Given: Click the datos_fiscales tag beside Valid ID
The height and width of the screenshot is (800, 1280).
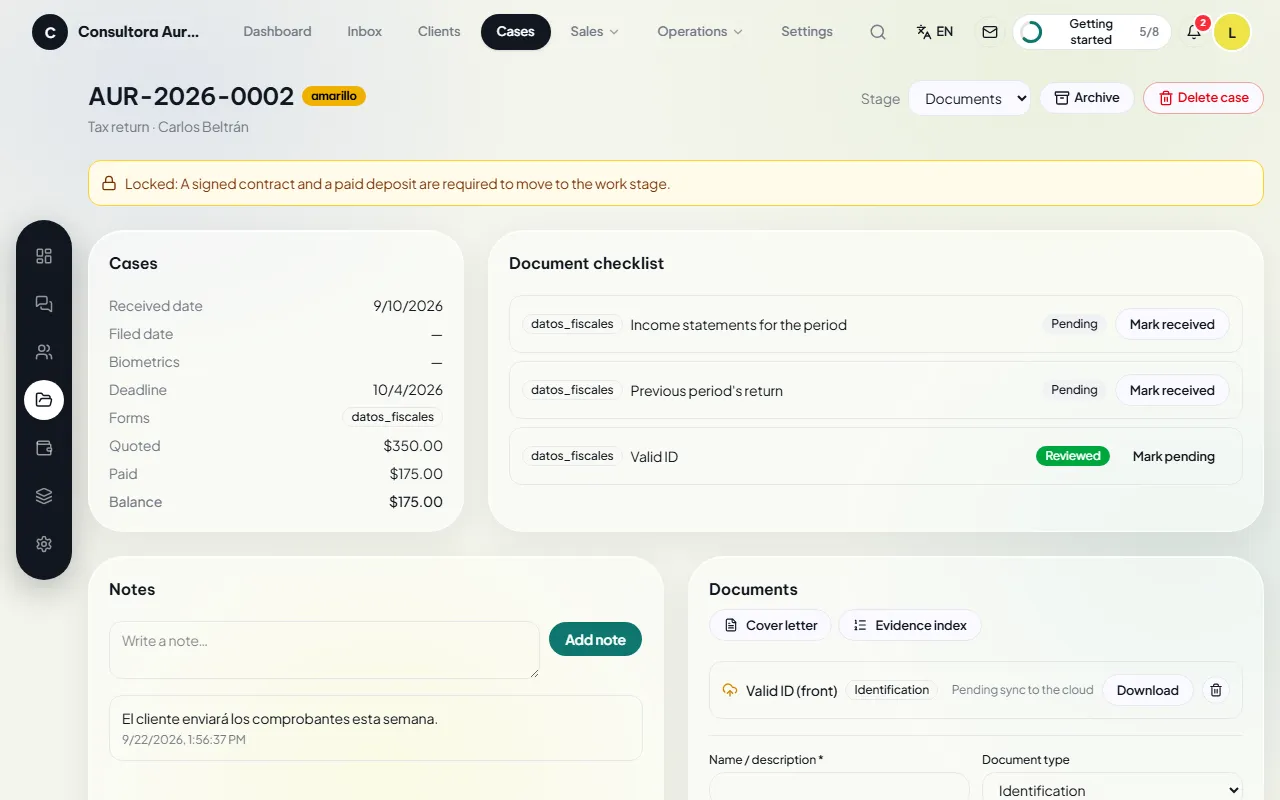Looking at the screenshot, I should tap(572, 456).
